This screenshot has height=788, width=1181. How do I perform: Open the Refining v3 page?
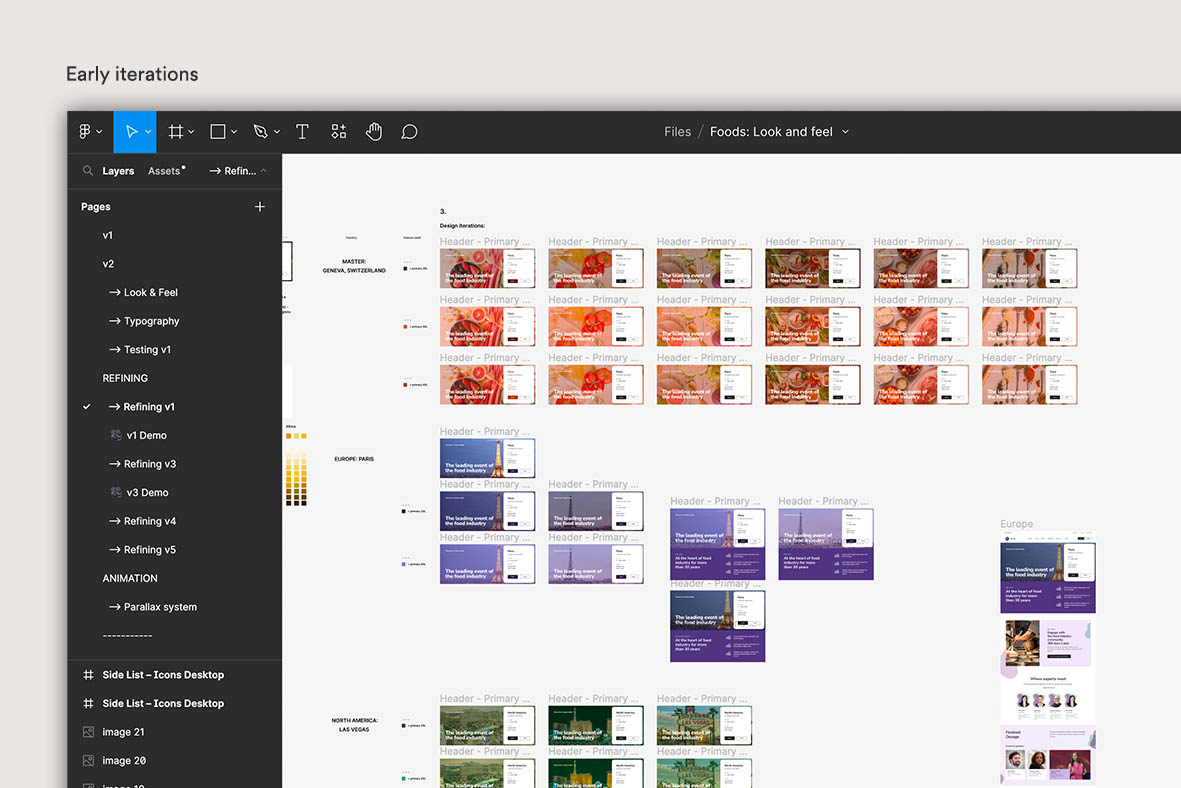click(x=142, y=464)
